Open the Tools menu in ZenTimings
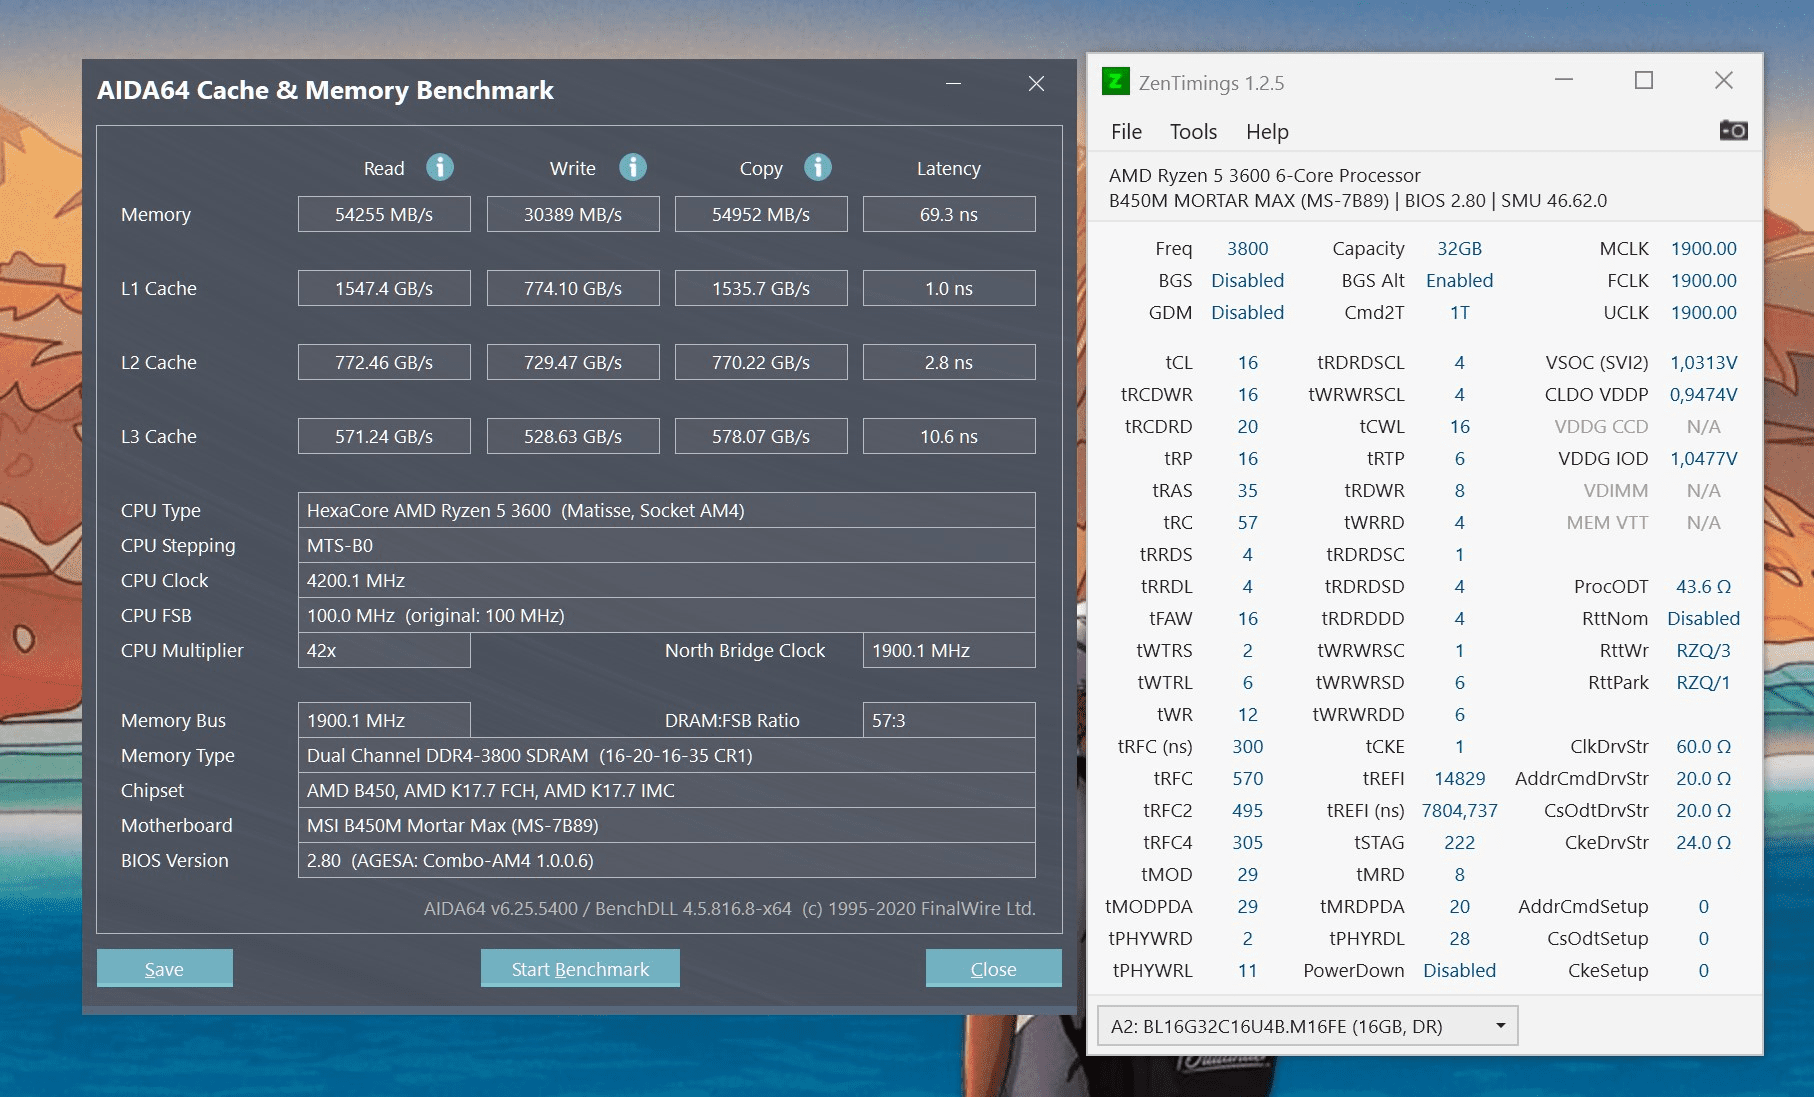The height and width of the screenshot is (1097, 1814). (x=1193, y=131)
